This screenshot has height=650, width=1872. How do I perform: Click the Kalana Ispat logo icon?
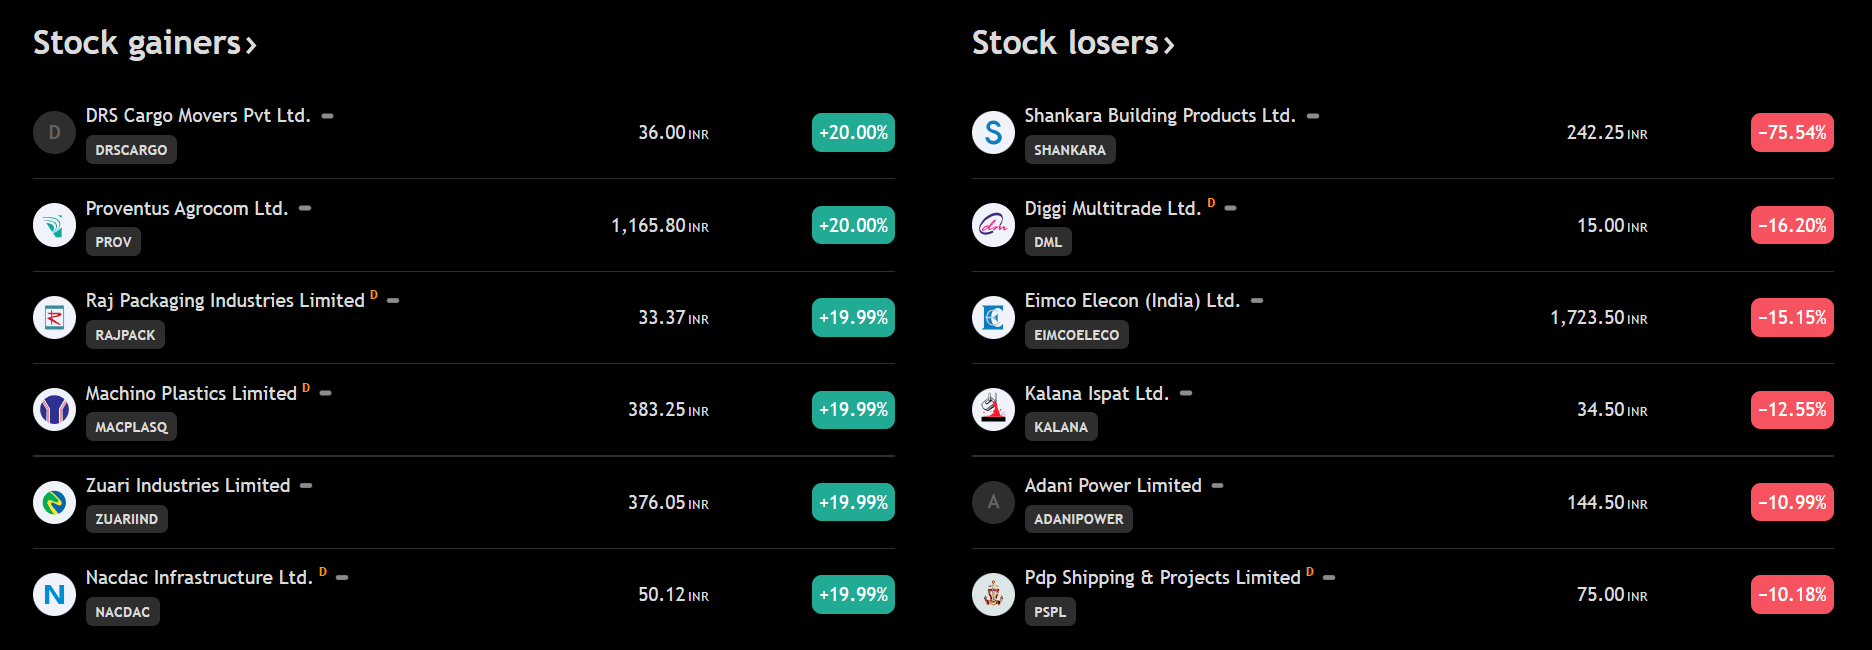(993, 410)
